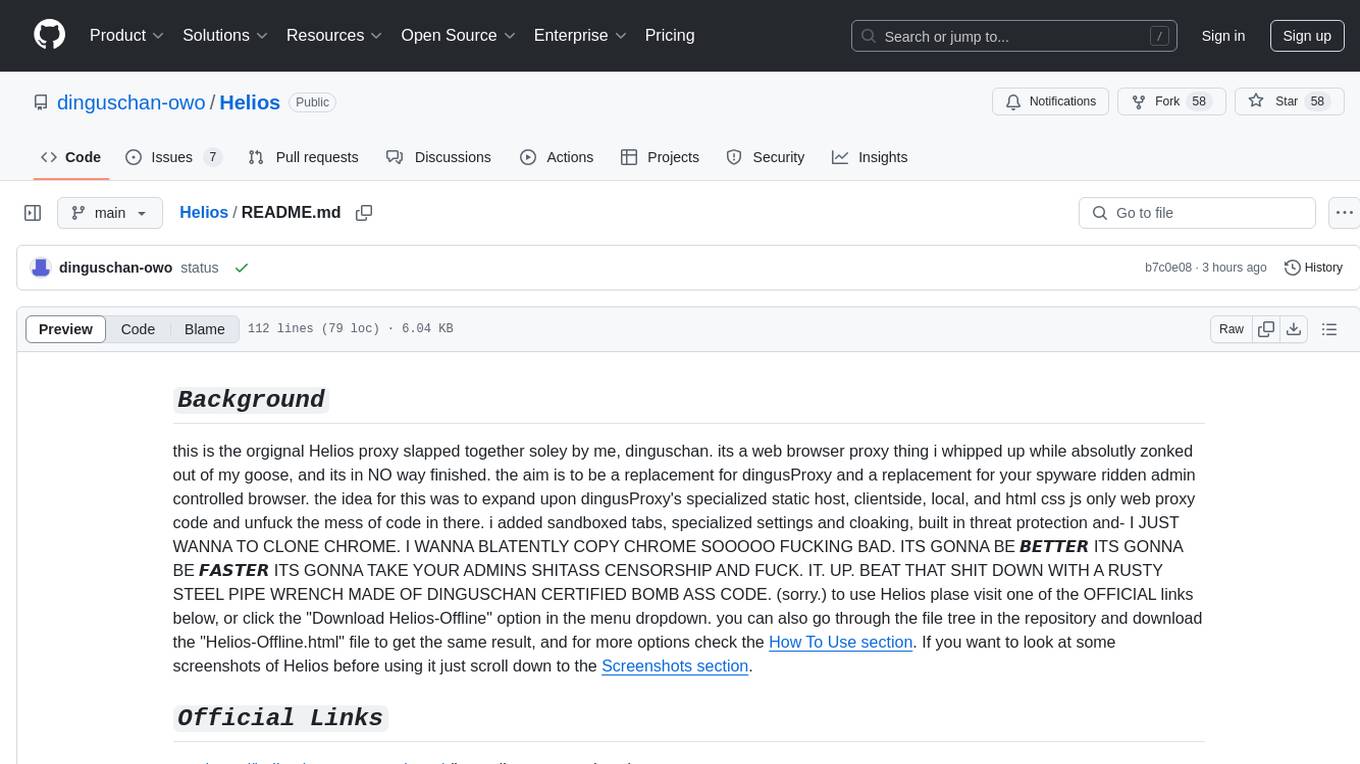Viewport: 1360px width, 764px height.
Task: Expand the Solutions menu
Action: coord(225,35)
